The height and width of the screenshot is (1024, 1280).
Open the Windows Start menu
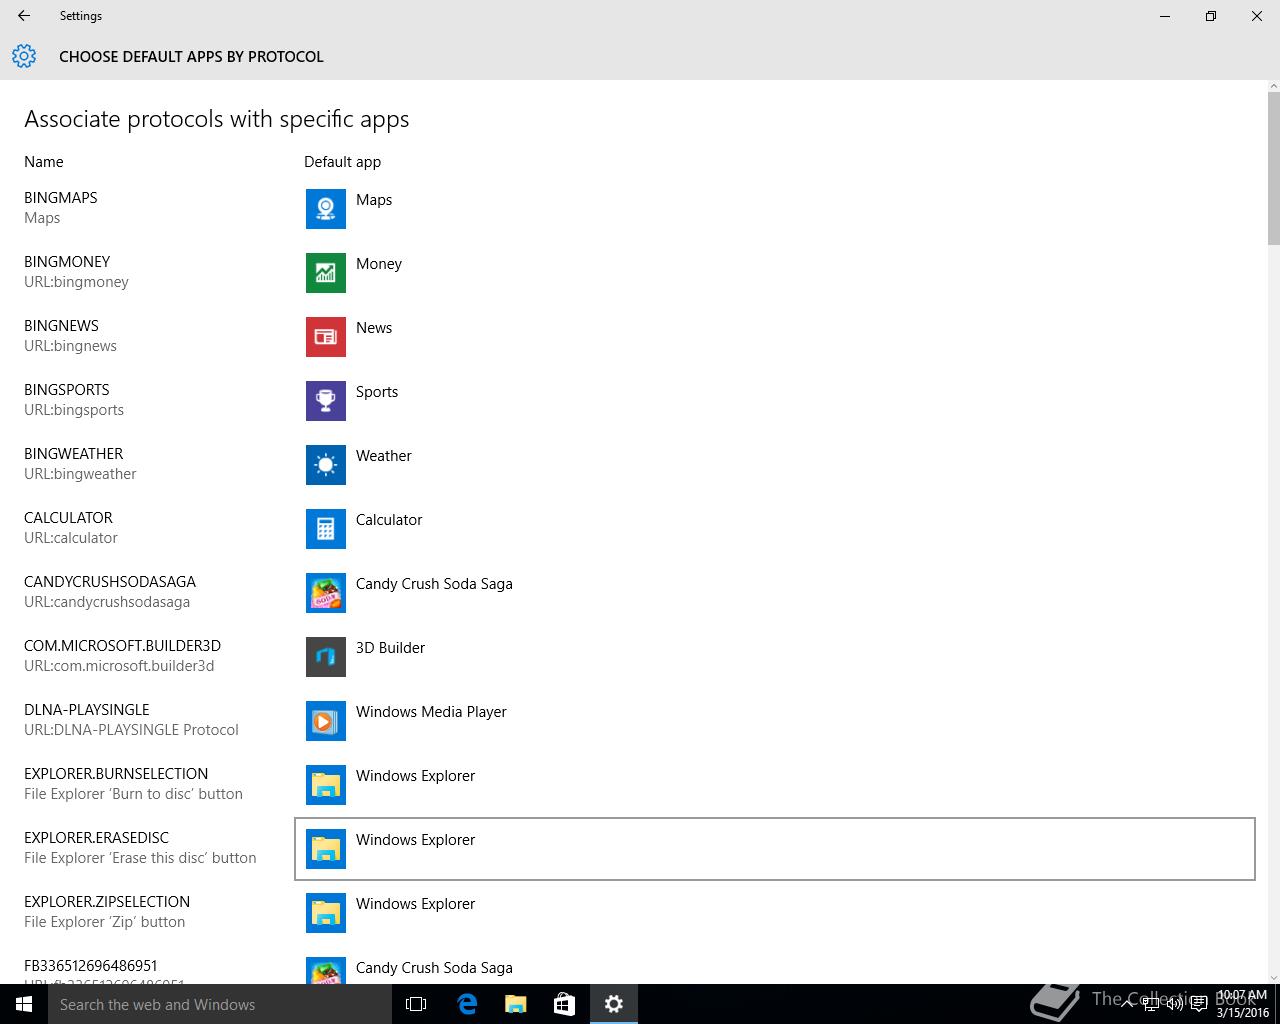tap(24, 1004)
